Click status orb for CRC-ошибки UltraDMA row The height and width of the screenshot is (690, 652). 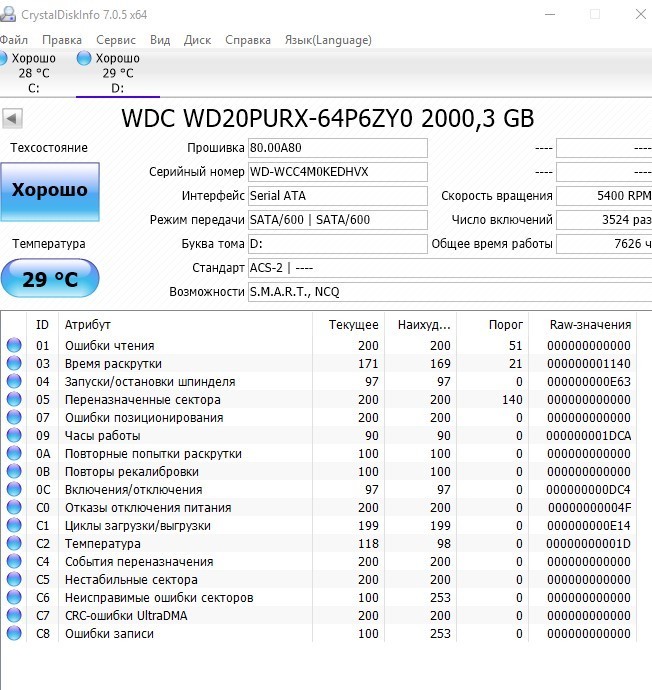pyautogui.click(x=14, y=615)
